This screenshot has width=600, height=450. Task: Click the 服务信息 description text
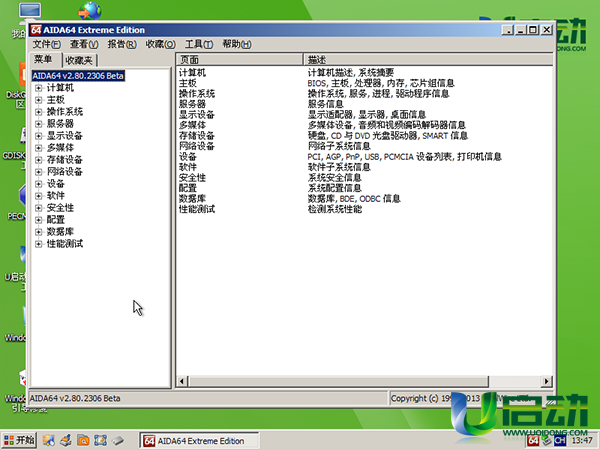(326, 104)
